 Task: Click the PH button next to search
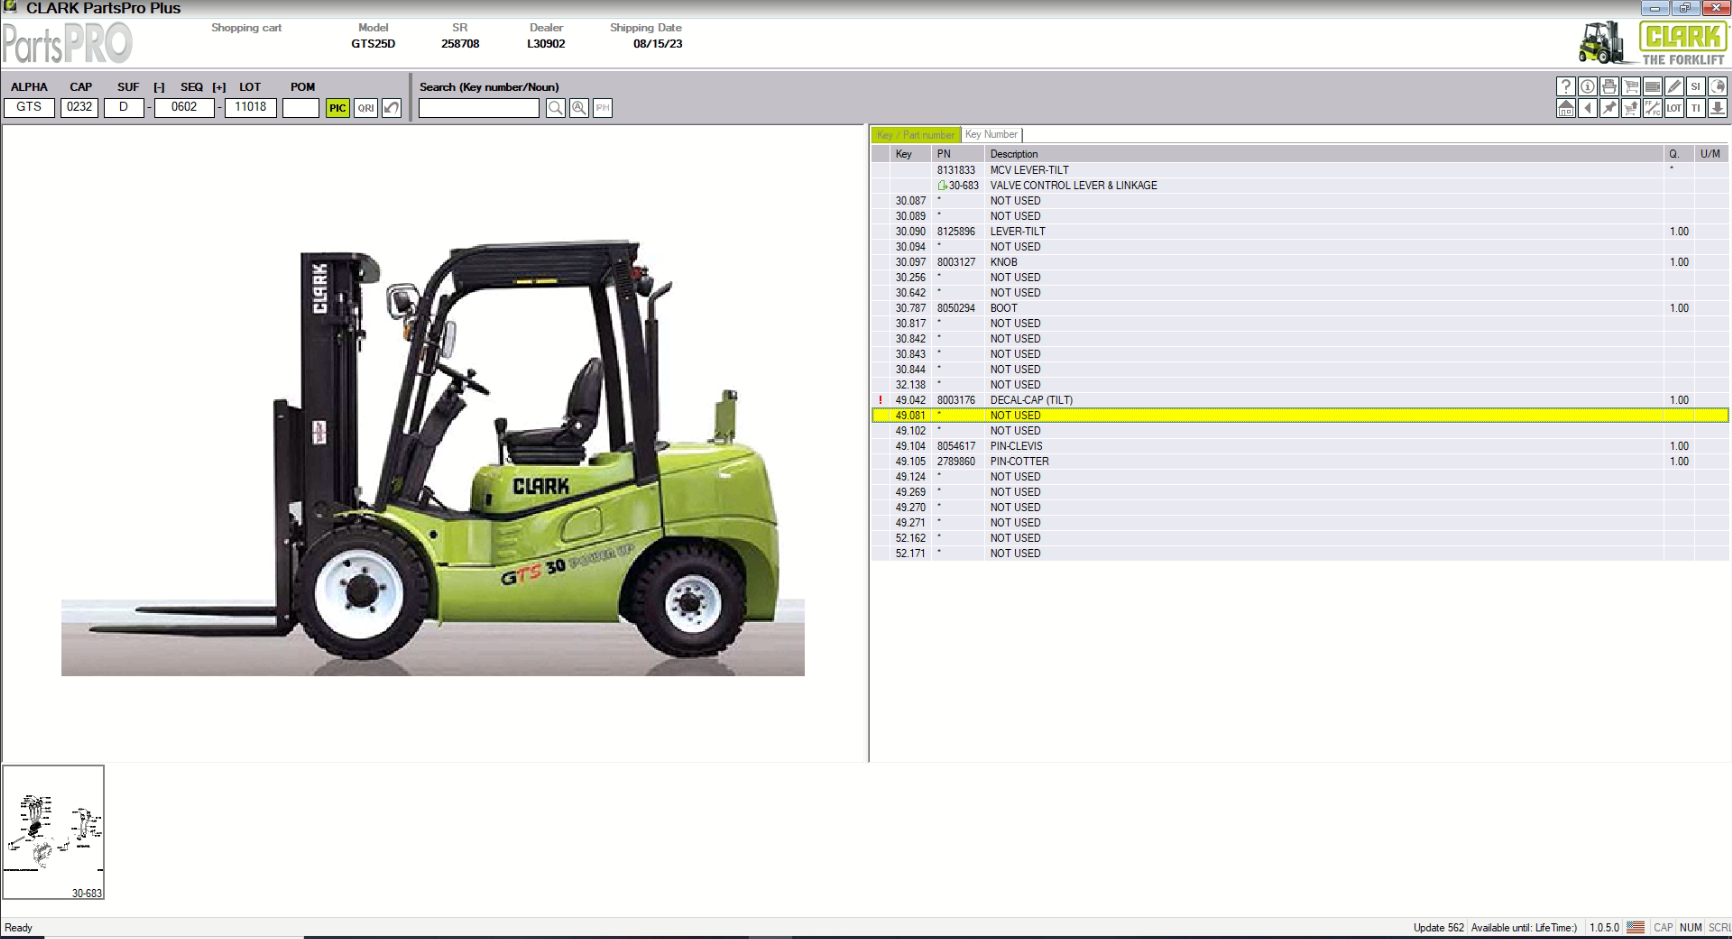click(602, 108)
